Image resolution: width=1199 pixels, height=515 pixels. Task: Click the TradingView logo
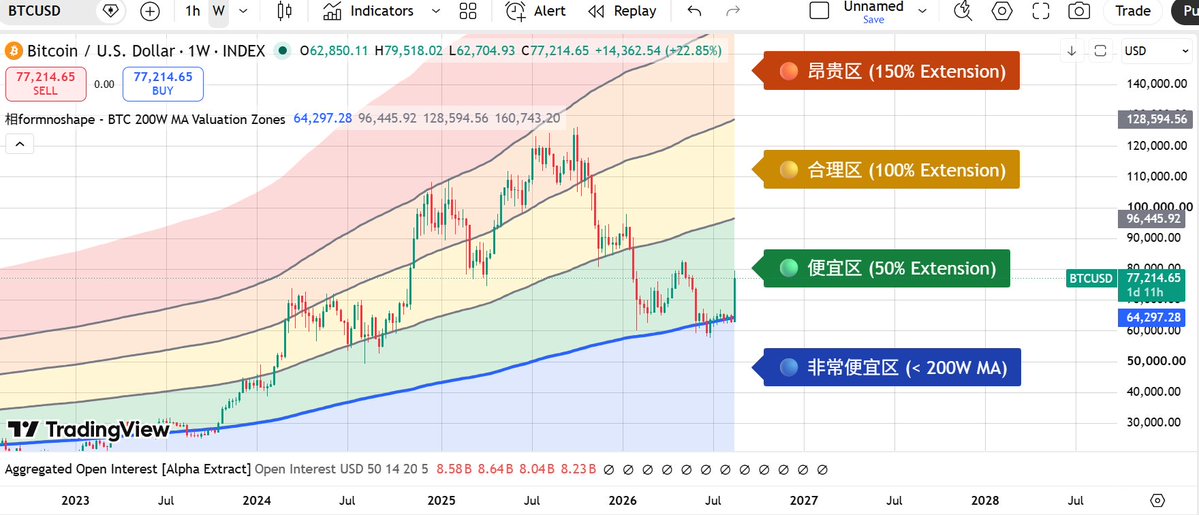coord(89,430)
